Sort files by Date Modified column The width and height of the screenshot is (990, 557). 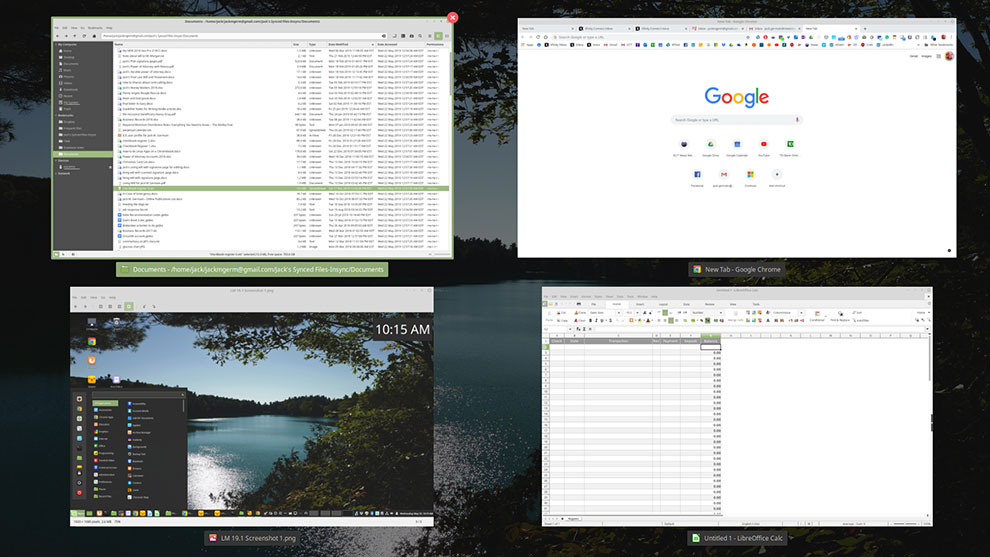(349, 44)
